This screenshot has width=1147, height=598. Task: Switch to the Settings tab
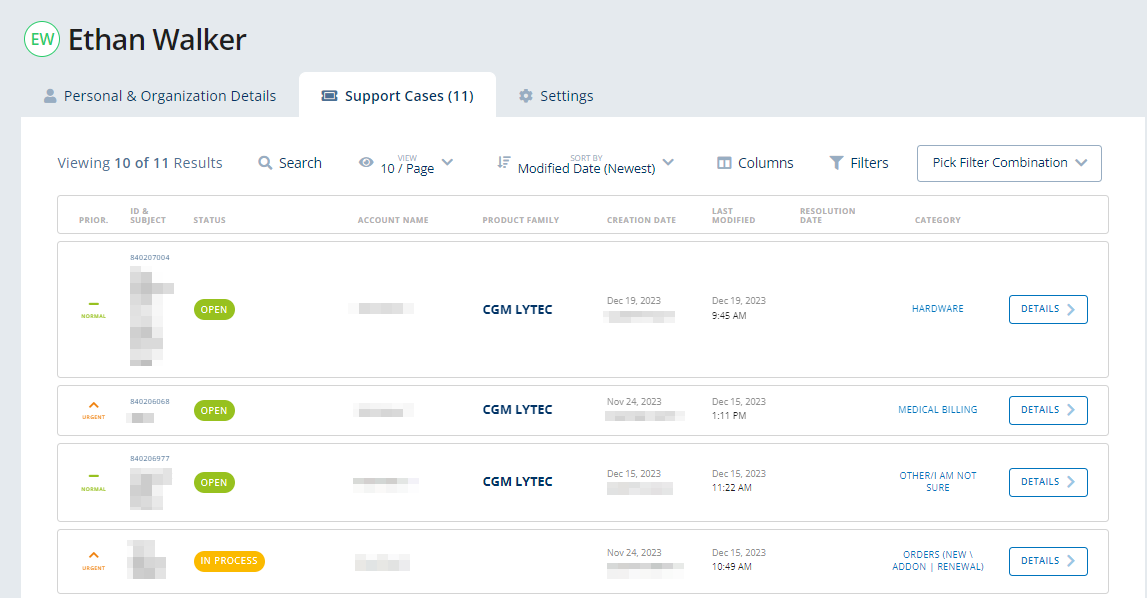pos(556,95)
